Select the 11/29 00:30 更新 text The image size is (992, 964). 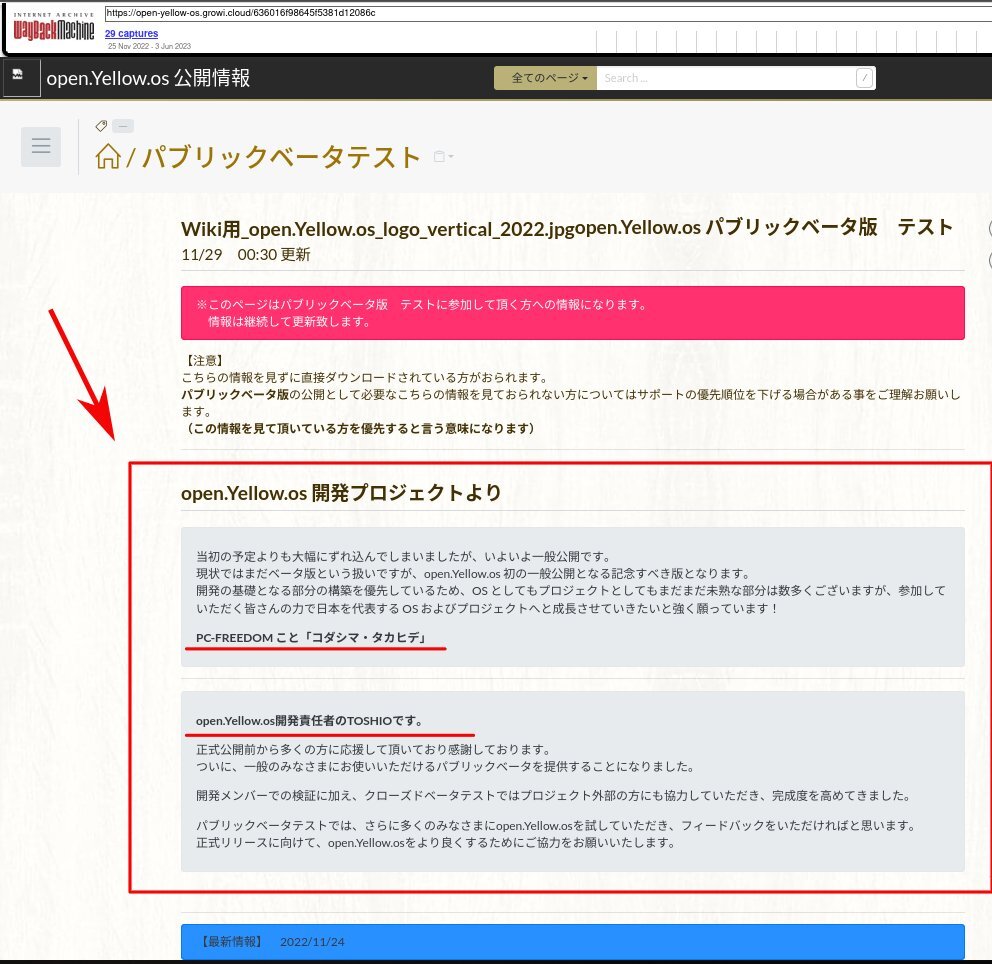(x=245, y=254)
